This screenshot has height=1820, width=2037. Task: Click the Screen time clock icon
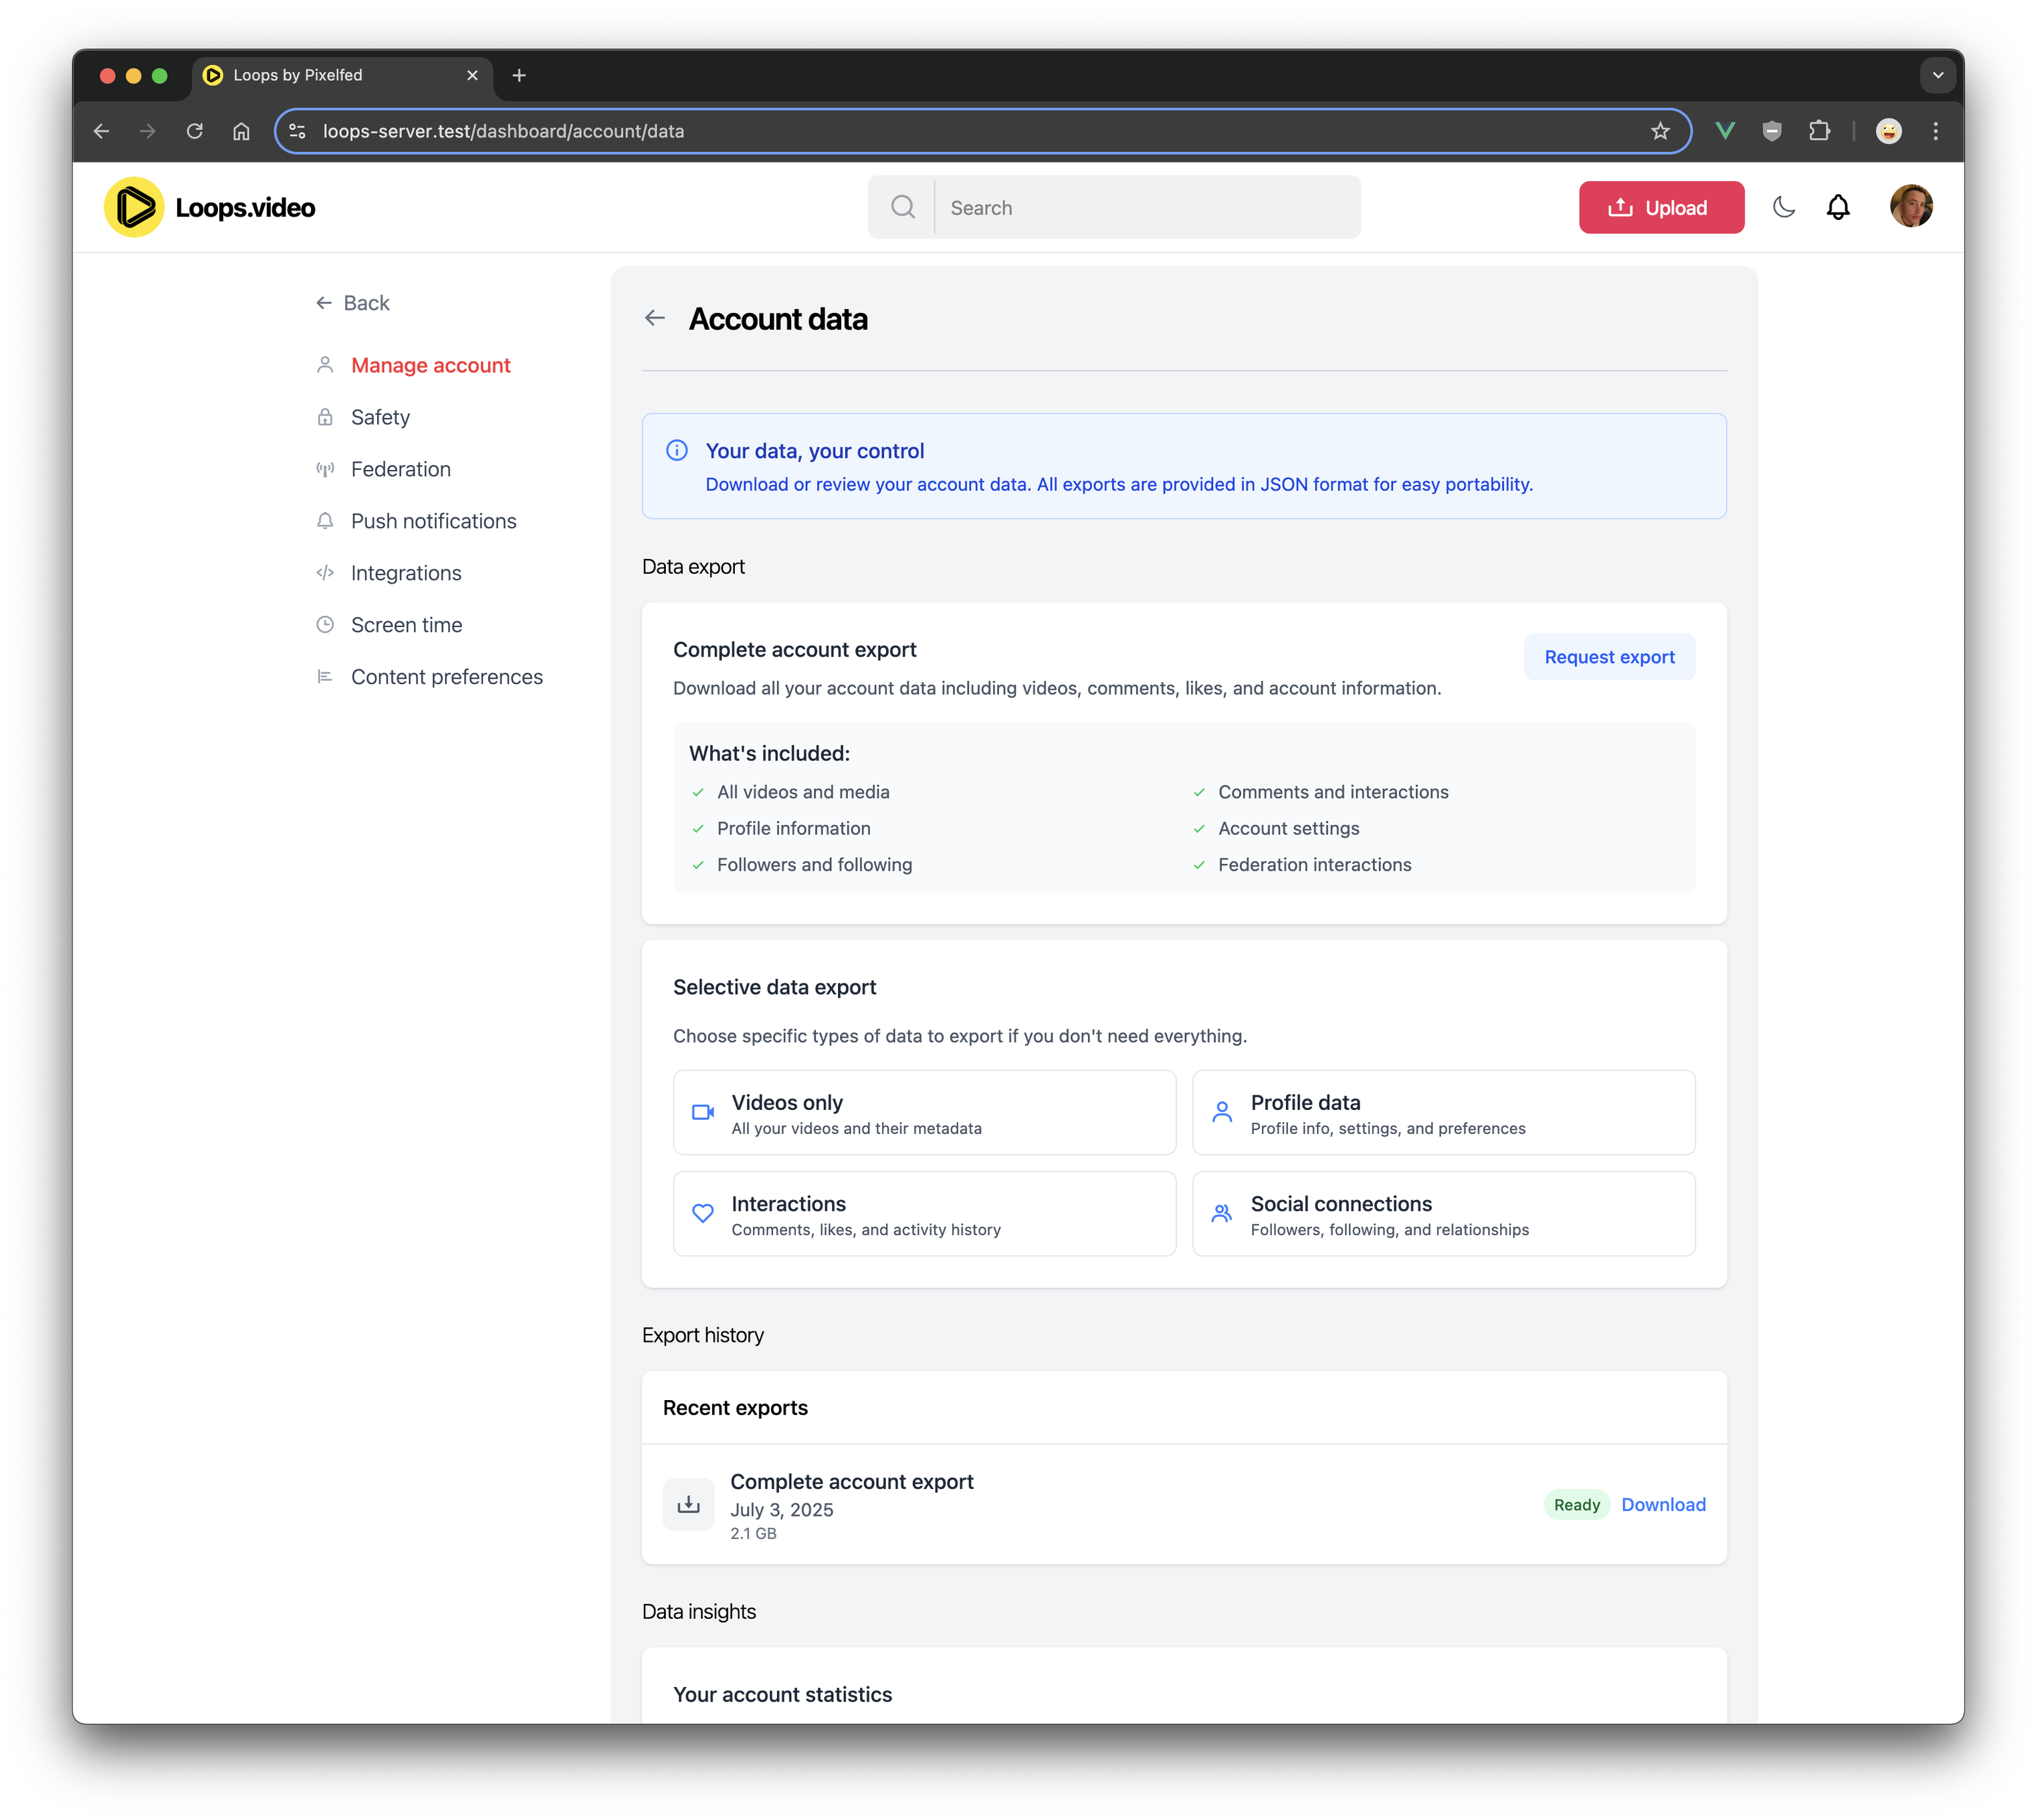[x=325, y=625]
